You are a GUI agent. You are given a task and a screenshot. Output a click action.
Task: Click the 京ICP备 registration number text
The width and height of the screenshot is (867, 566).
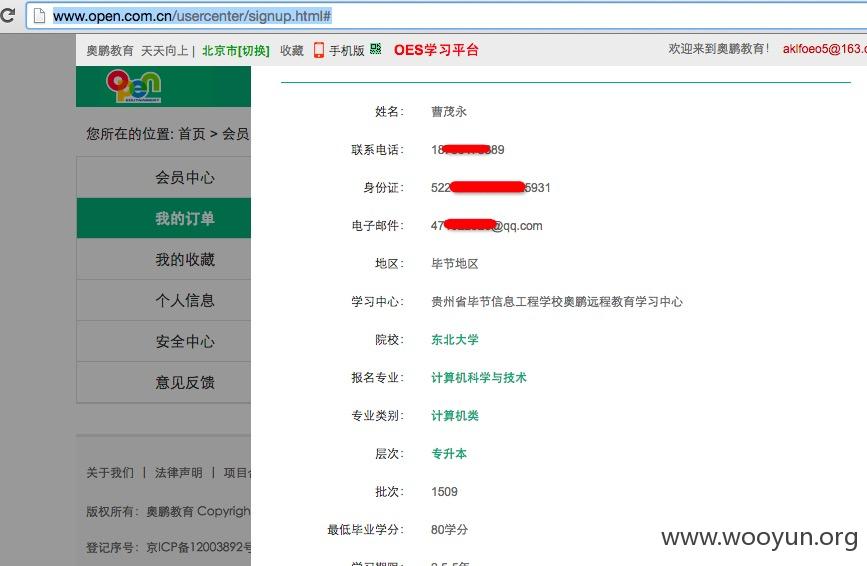tap(198, 547)
